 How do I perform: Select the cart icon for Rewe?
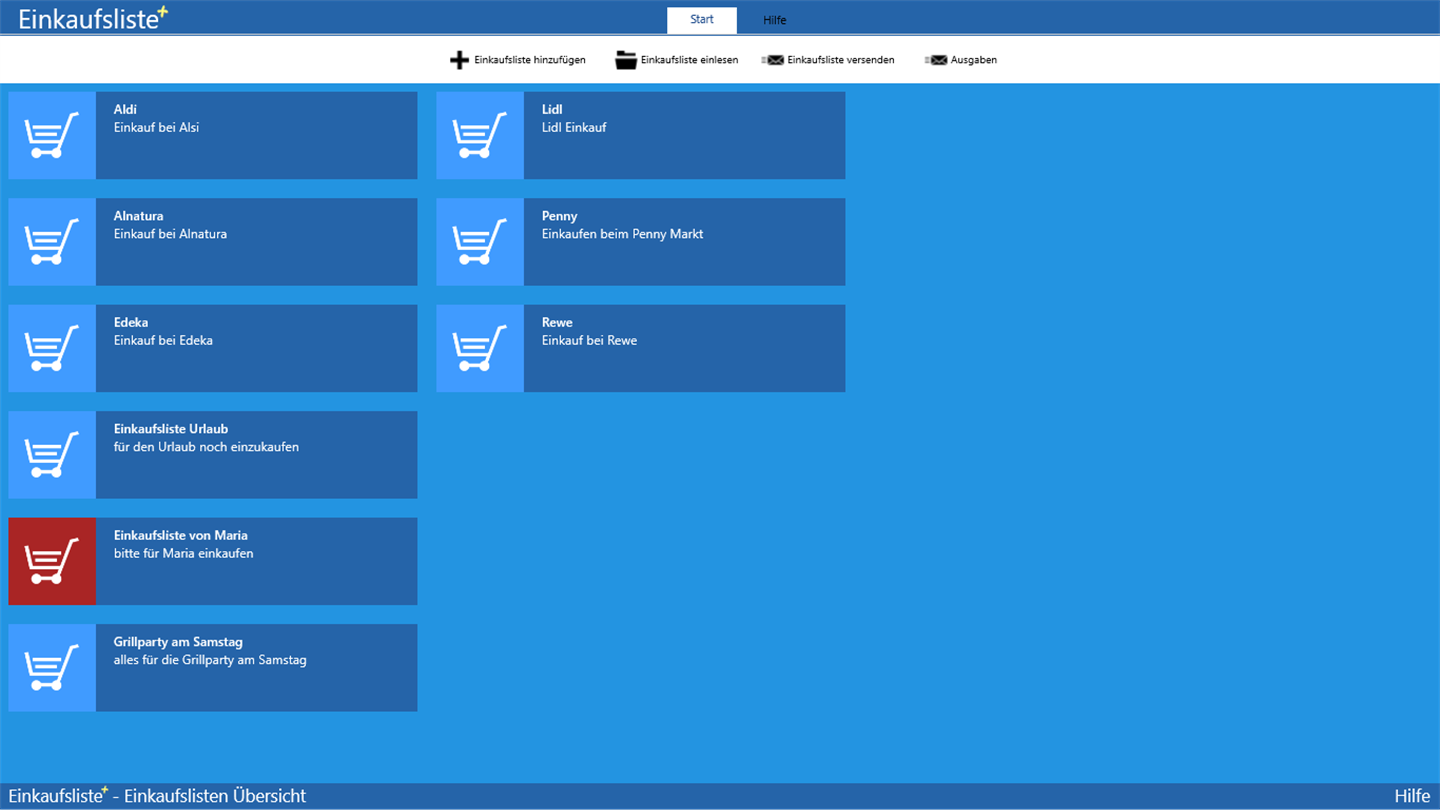[x=480, y=349]
